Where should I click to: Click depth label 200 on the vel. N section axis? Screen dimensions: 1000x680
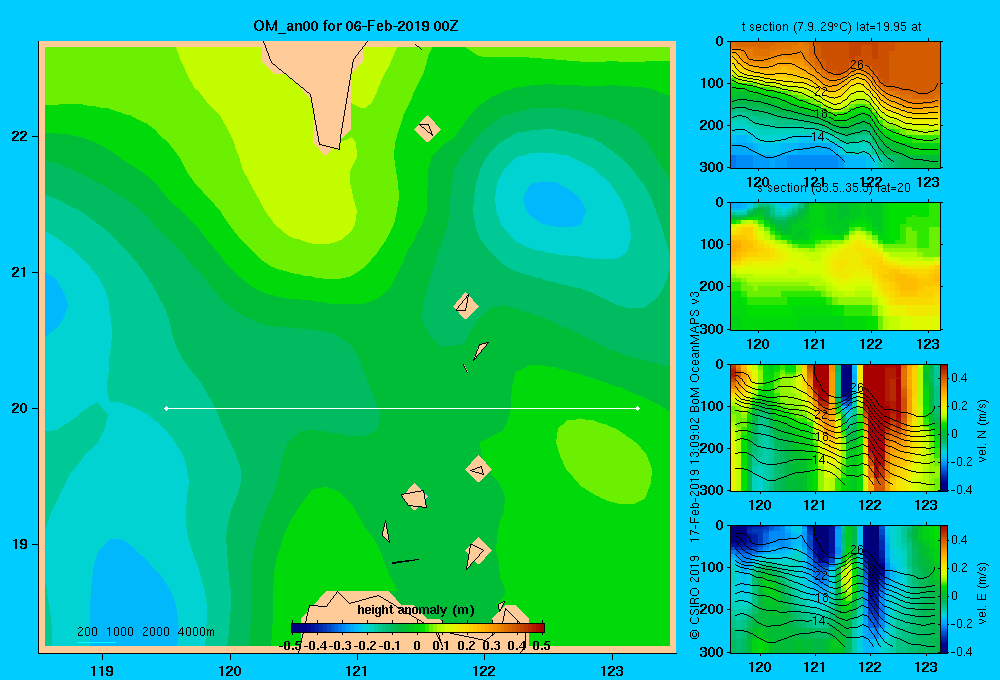712,448
